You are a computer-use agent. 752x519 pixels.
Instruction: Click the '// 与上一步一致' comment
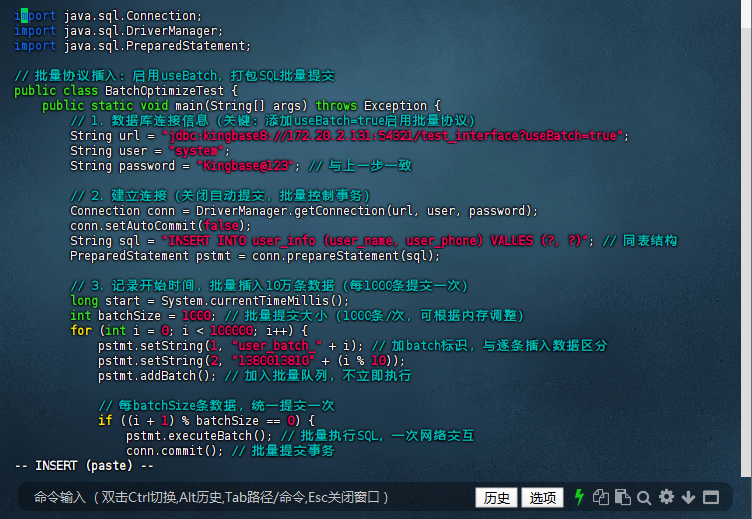pos(360,165)
